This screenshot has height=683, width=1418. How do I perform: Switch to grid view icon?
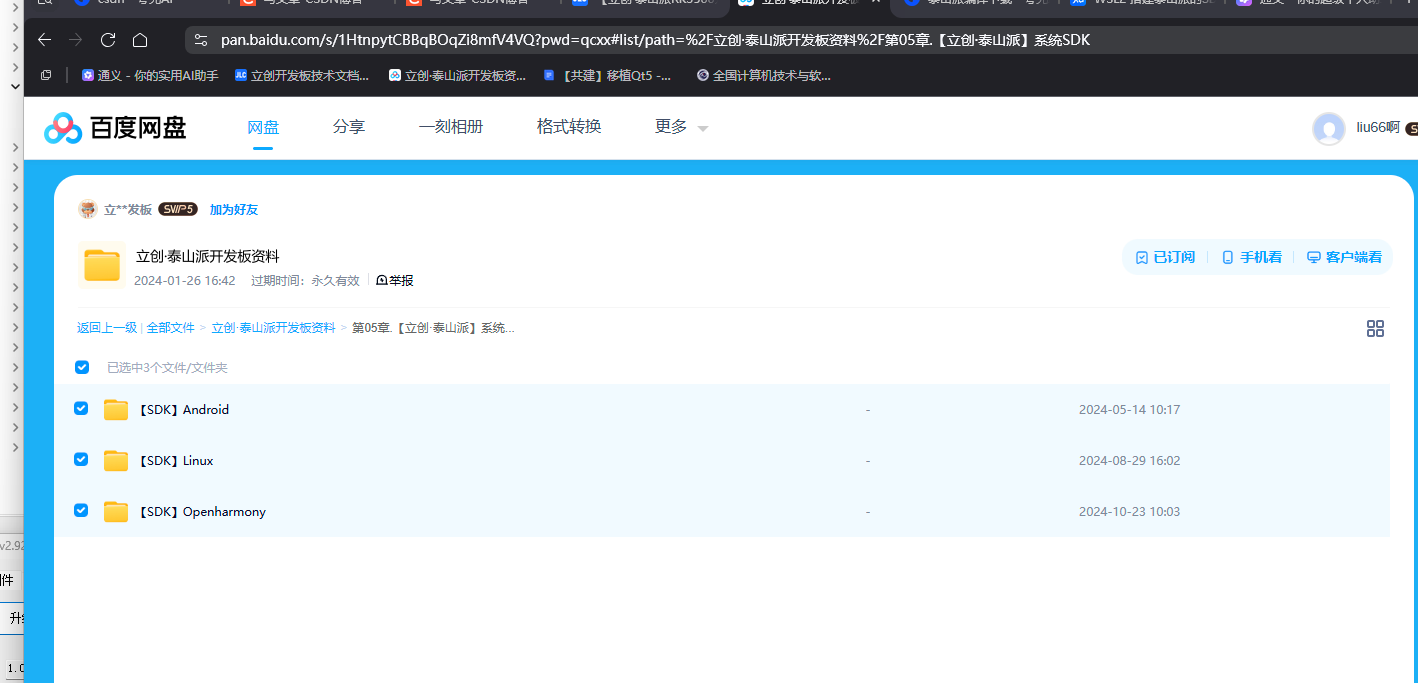[x=1375, y=328]
